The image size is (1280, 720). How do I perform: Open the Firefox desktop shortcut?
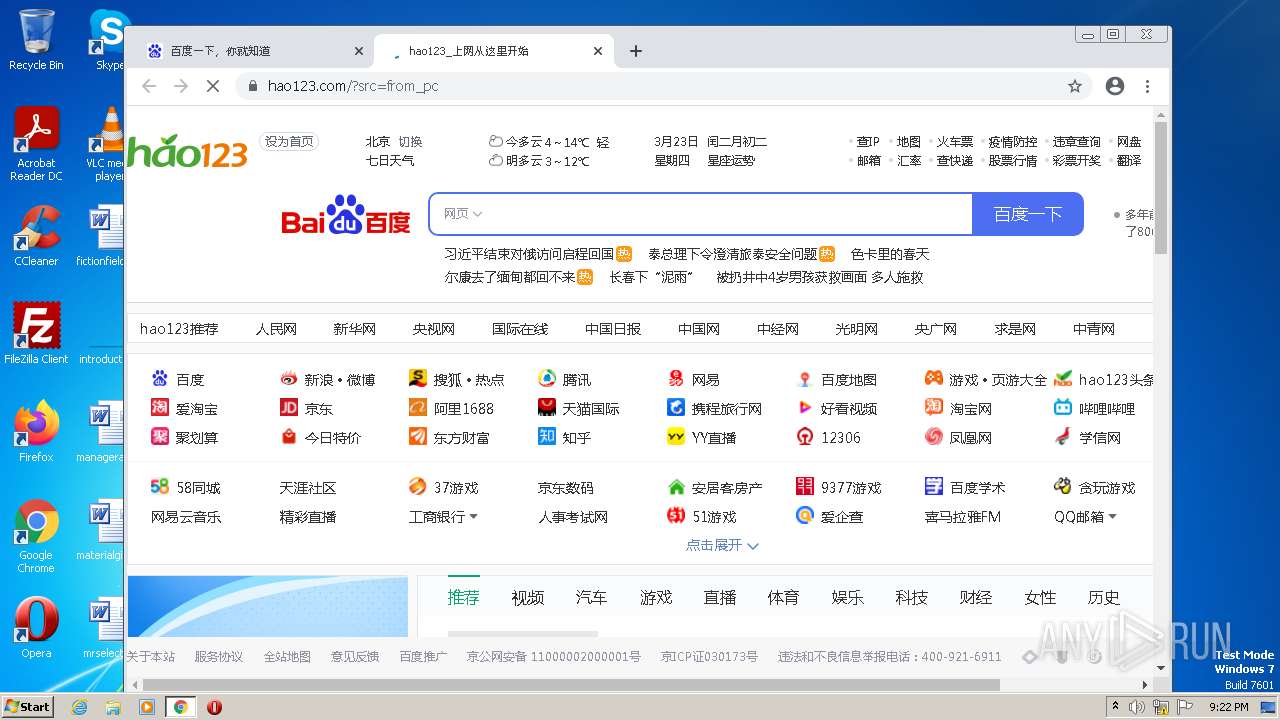click(x=36, y=432)
